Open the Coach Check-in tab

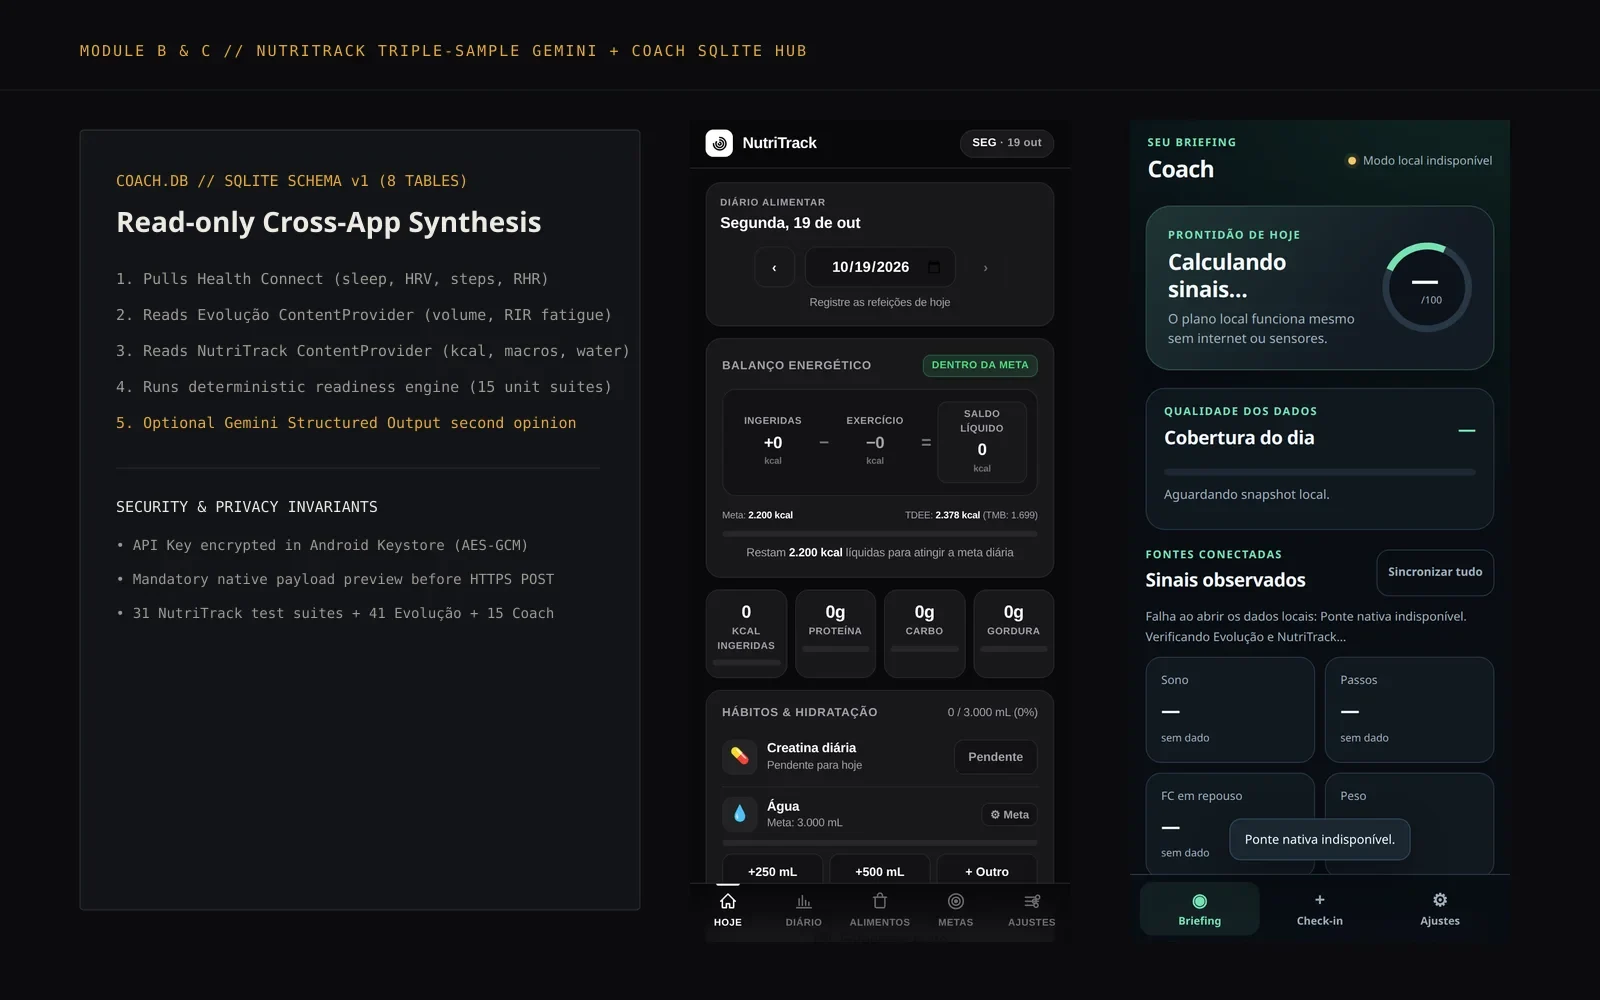point(1320,909)
